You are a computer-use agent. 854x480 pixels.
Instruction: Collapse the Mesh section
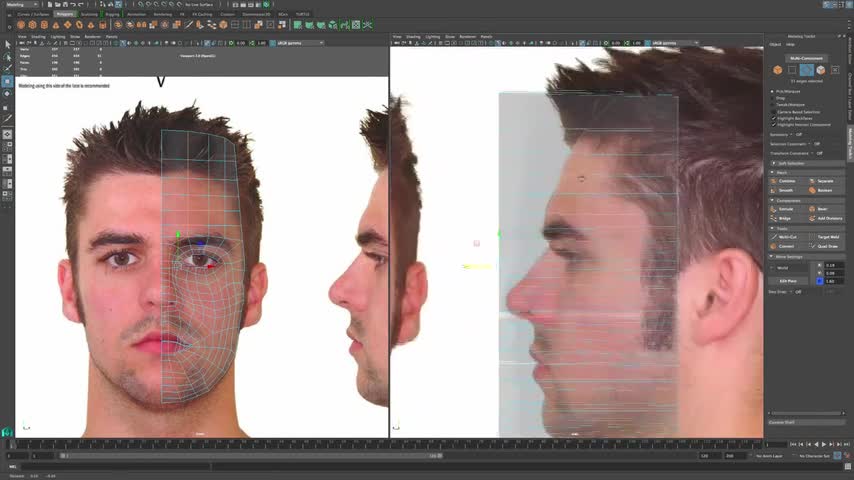click(x=806, y=172)
